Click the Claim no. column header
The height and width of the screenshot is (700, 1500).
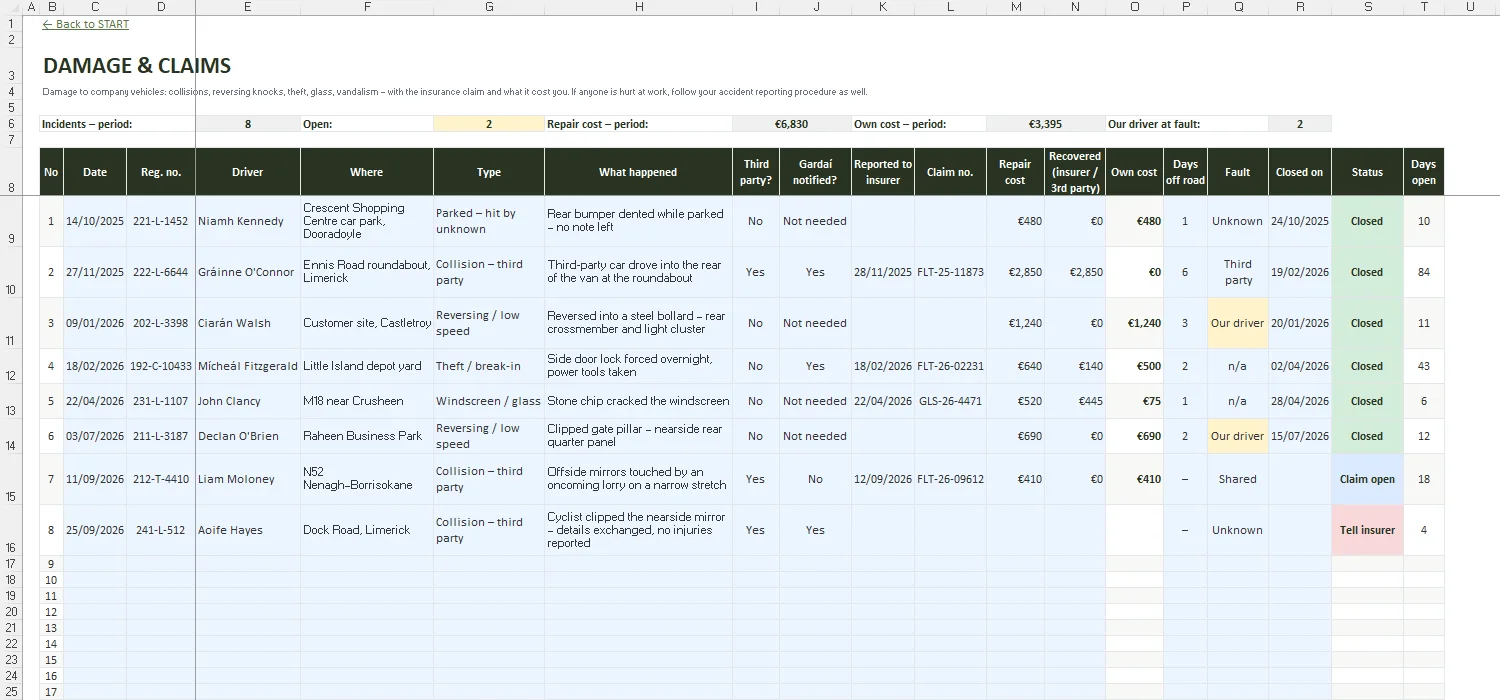[950, 172]
